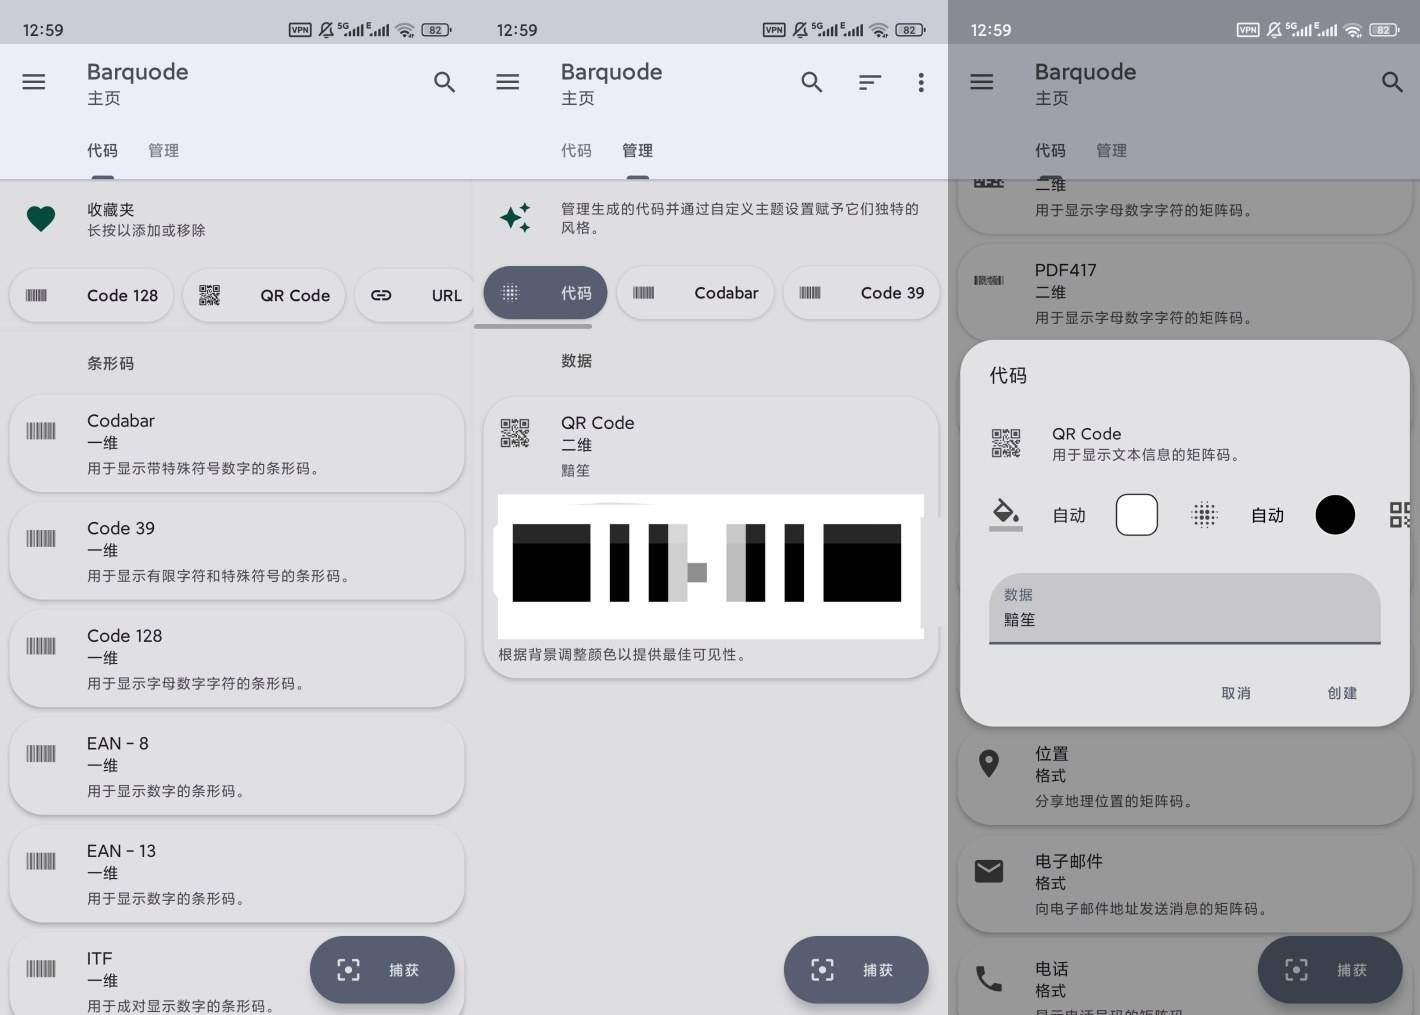The width and height of the screenshot is (1420, 1015).
Task: Toggle 自动 beside the white swatch
Action: (x=1069, y=516)
